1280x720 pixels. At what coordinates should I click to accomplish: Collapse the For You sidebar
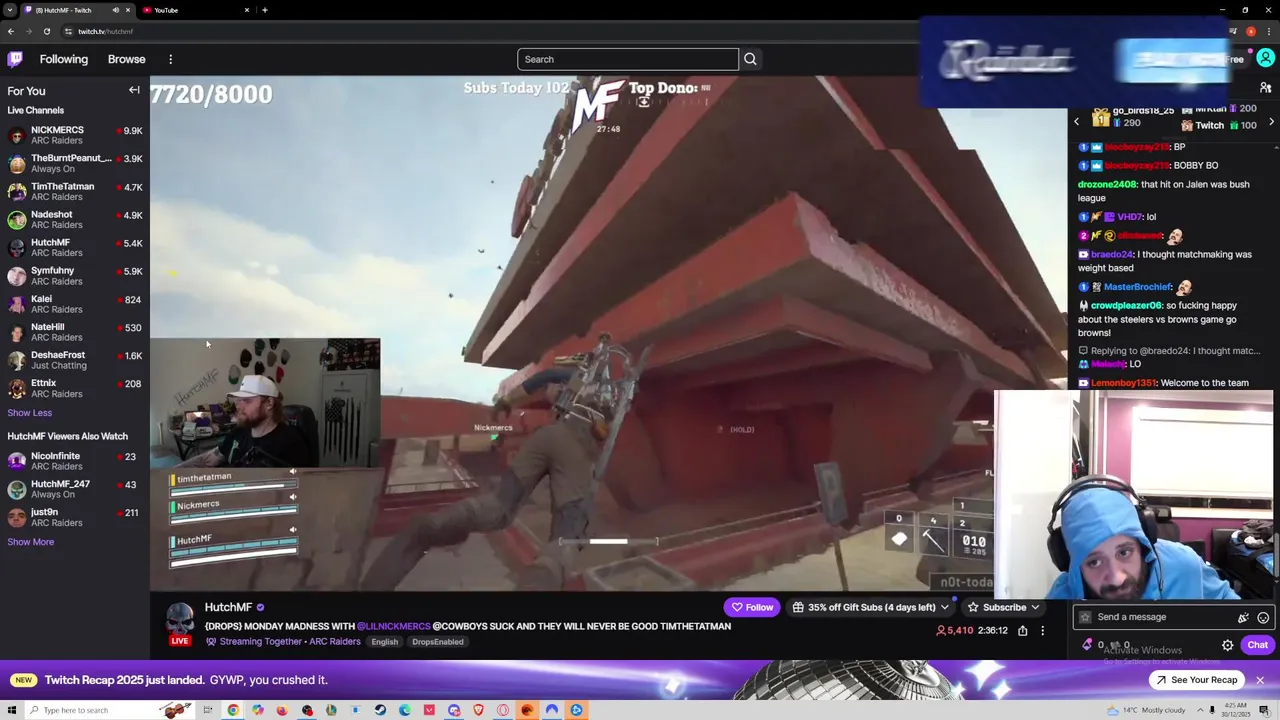point(134,90)
